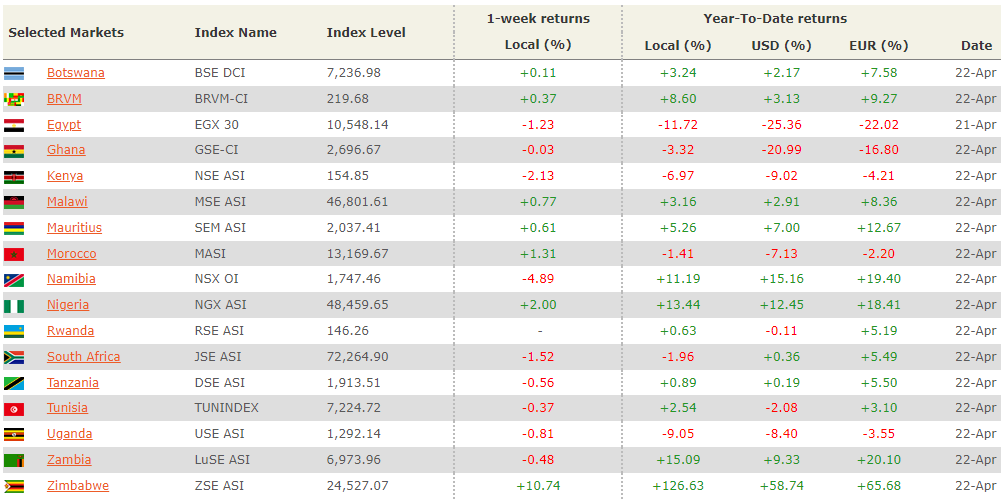Image resolution: width=1007 pixels, height=500 pixels.
Task: Open the Botswana market link
Action: (x=76, y=73)
